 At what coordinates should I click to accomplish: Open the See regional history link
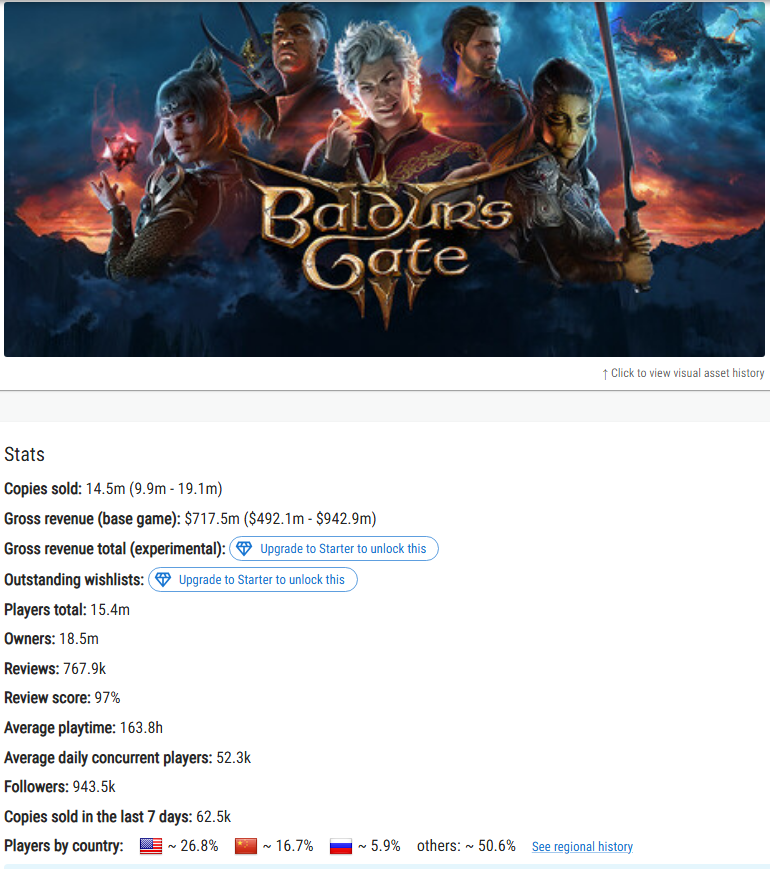pyautogui.click(x=582, y=847)
